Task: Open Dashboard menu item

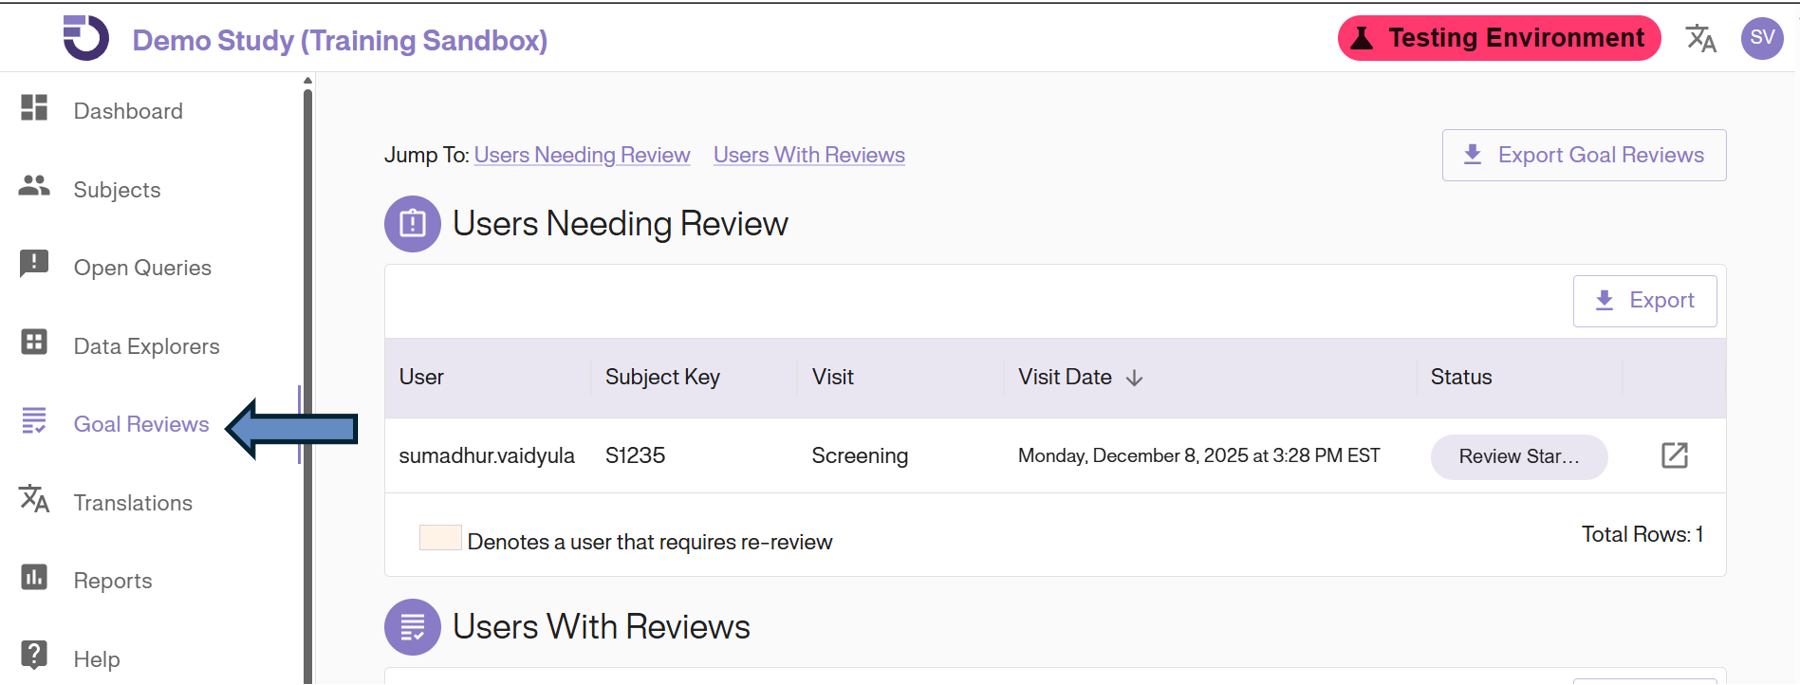Action: (128, 111)
